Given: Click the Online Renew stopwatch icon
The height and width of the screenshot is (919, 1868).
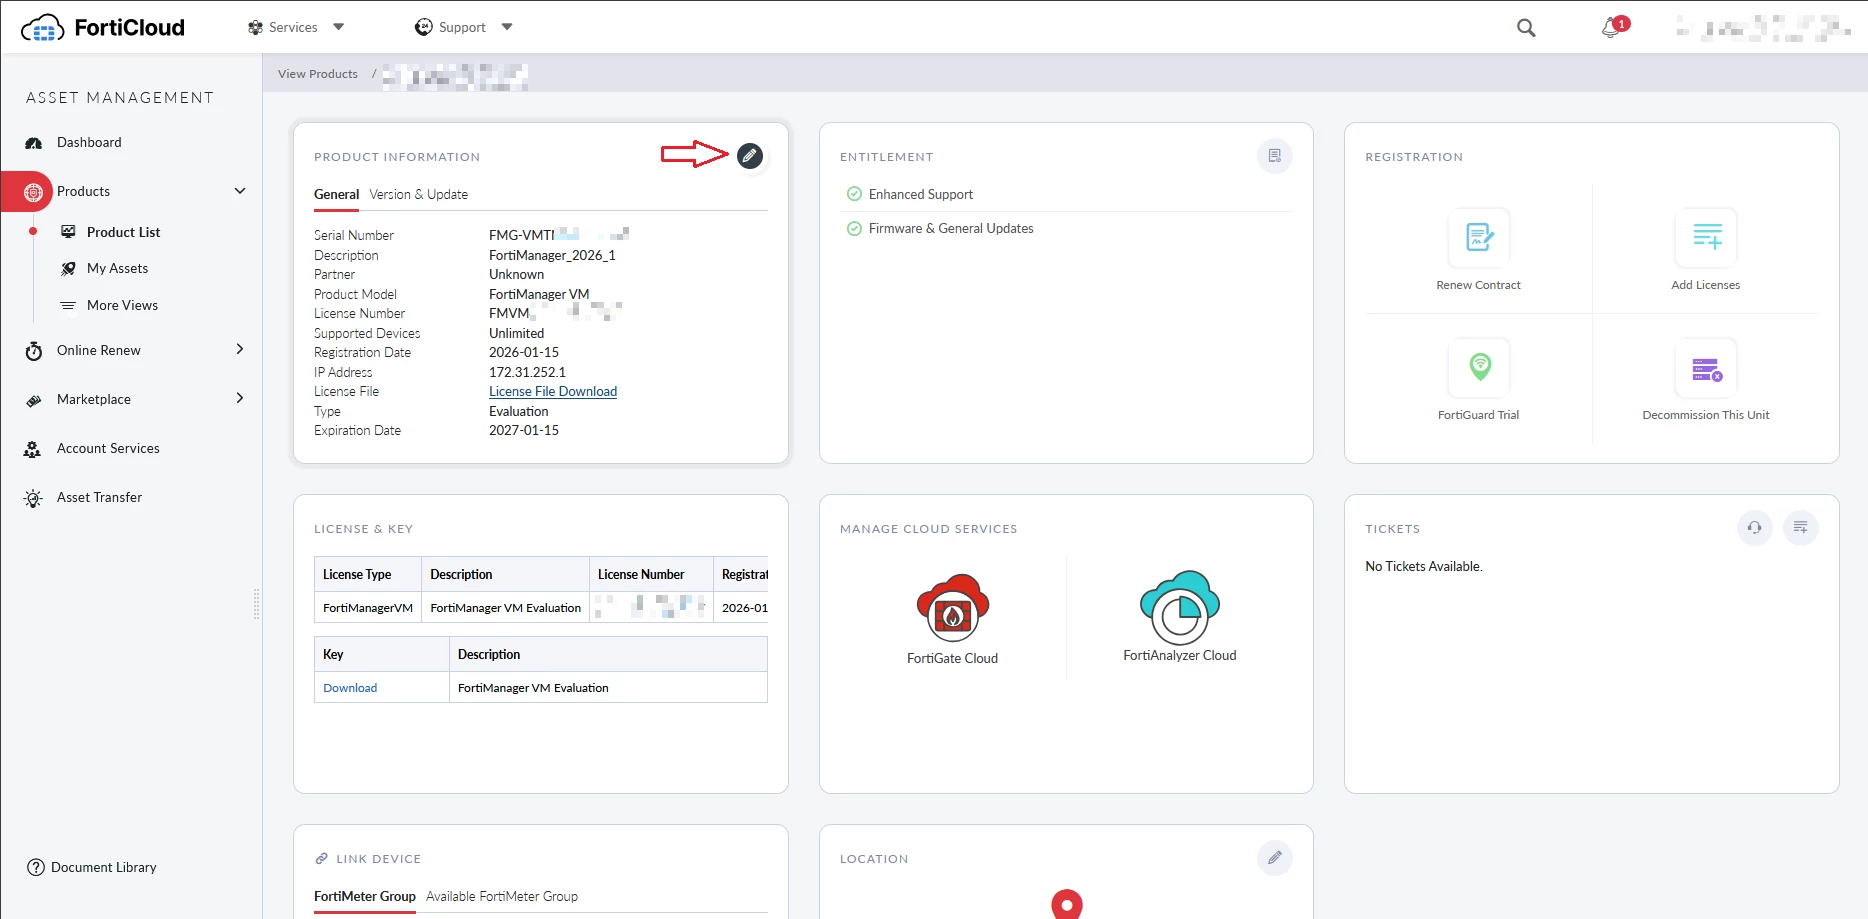Looking at the screenshot, I should pyautogui.click(x=34, y=351).
